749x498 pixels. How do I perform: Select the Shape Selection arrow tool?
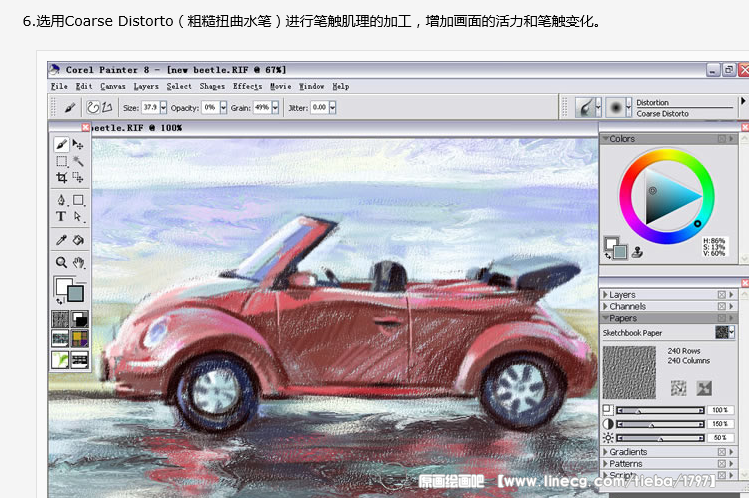(x=78, y=216)
